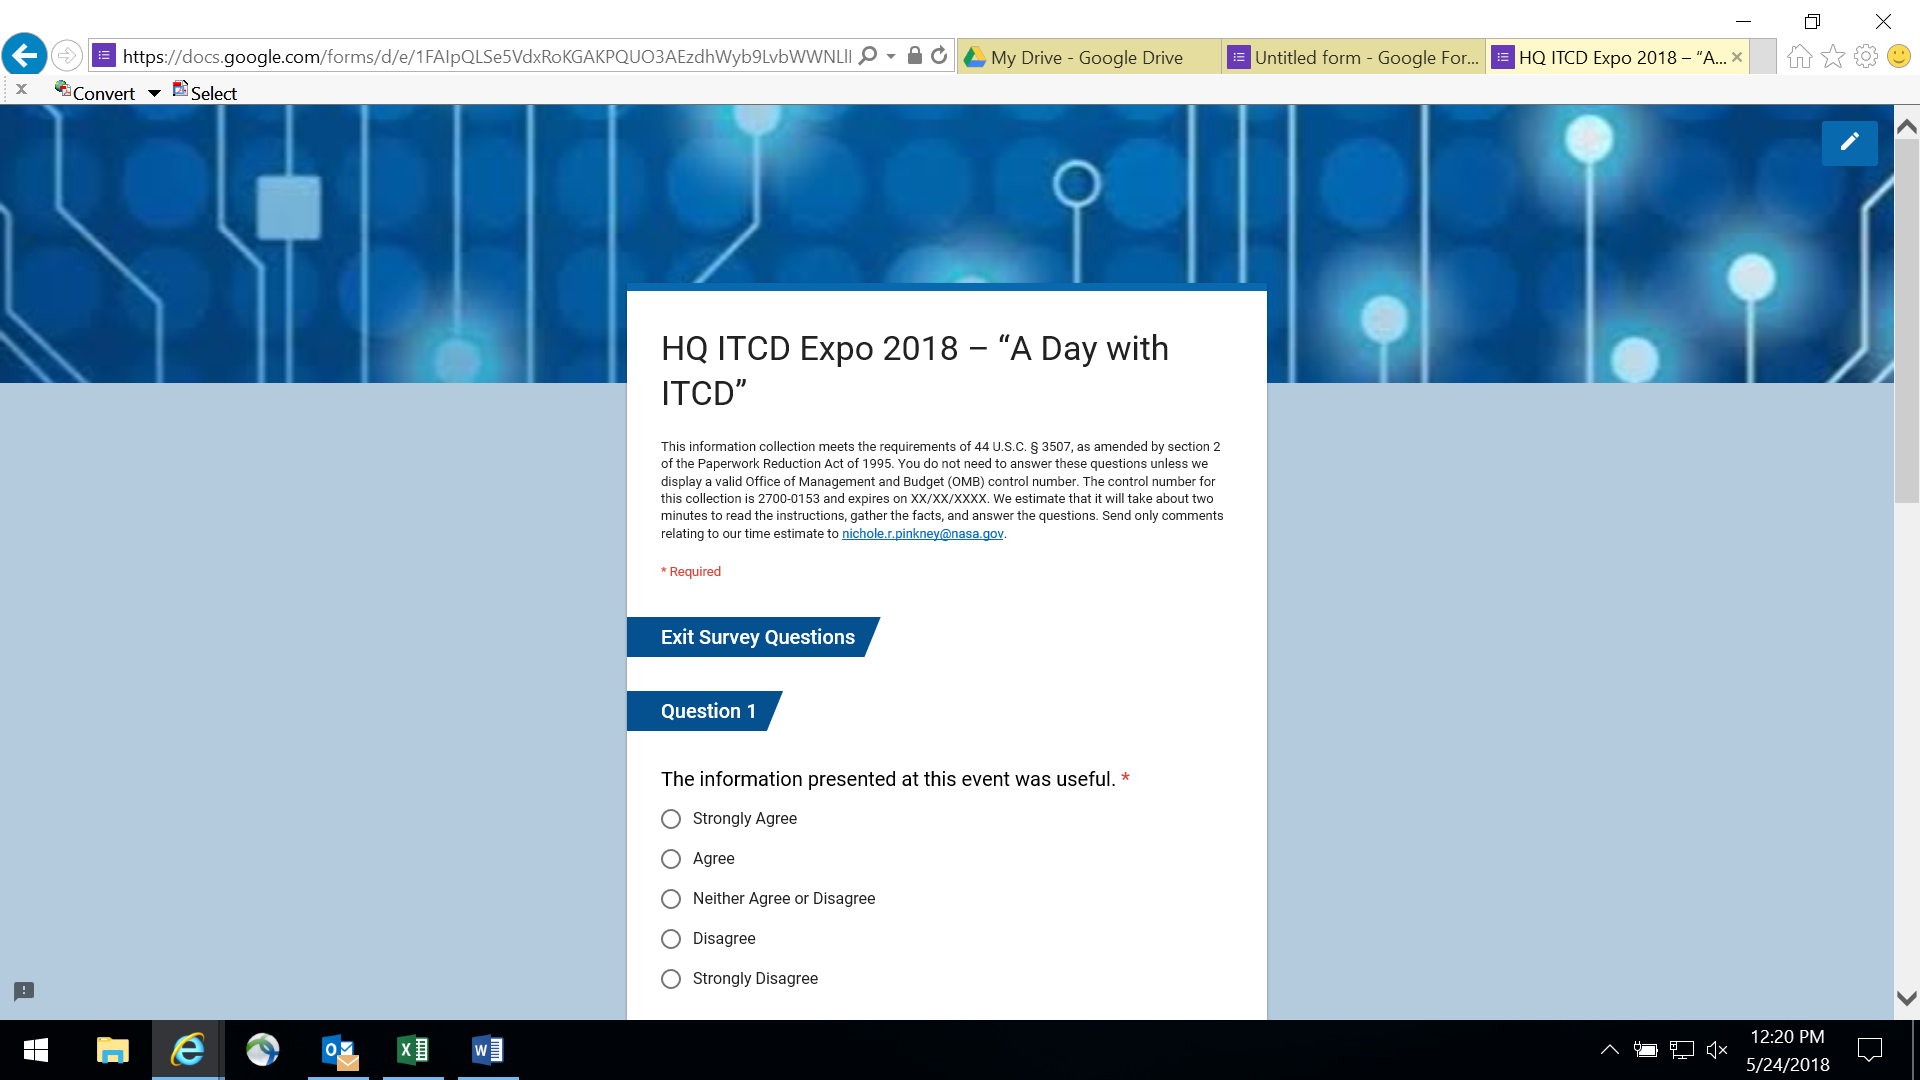Expand the Convert toolbar dropdown arrow

click(x=154, y=93)
